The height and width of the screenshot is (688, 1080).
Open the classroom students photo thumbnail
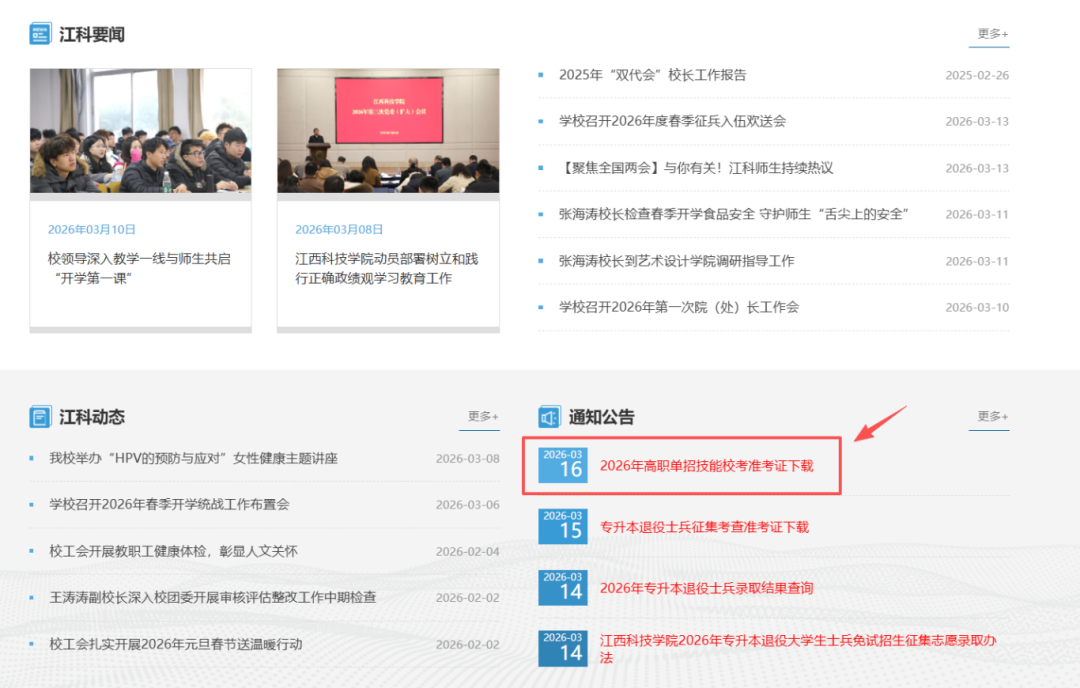click(x=140, y=131)
